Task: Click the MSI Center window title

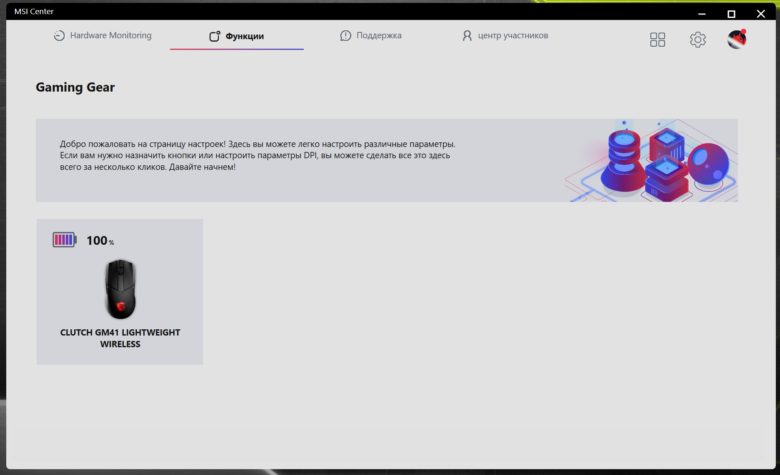Action: click(x=34, y=11)
